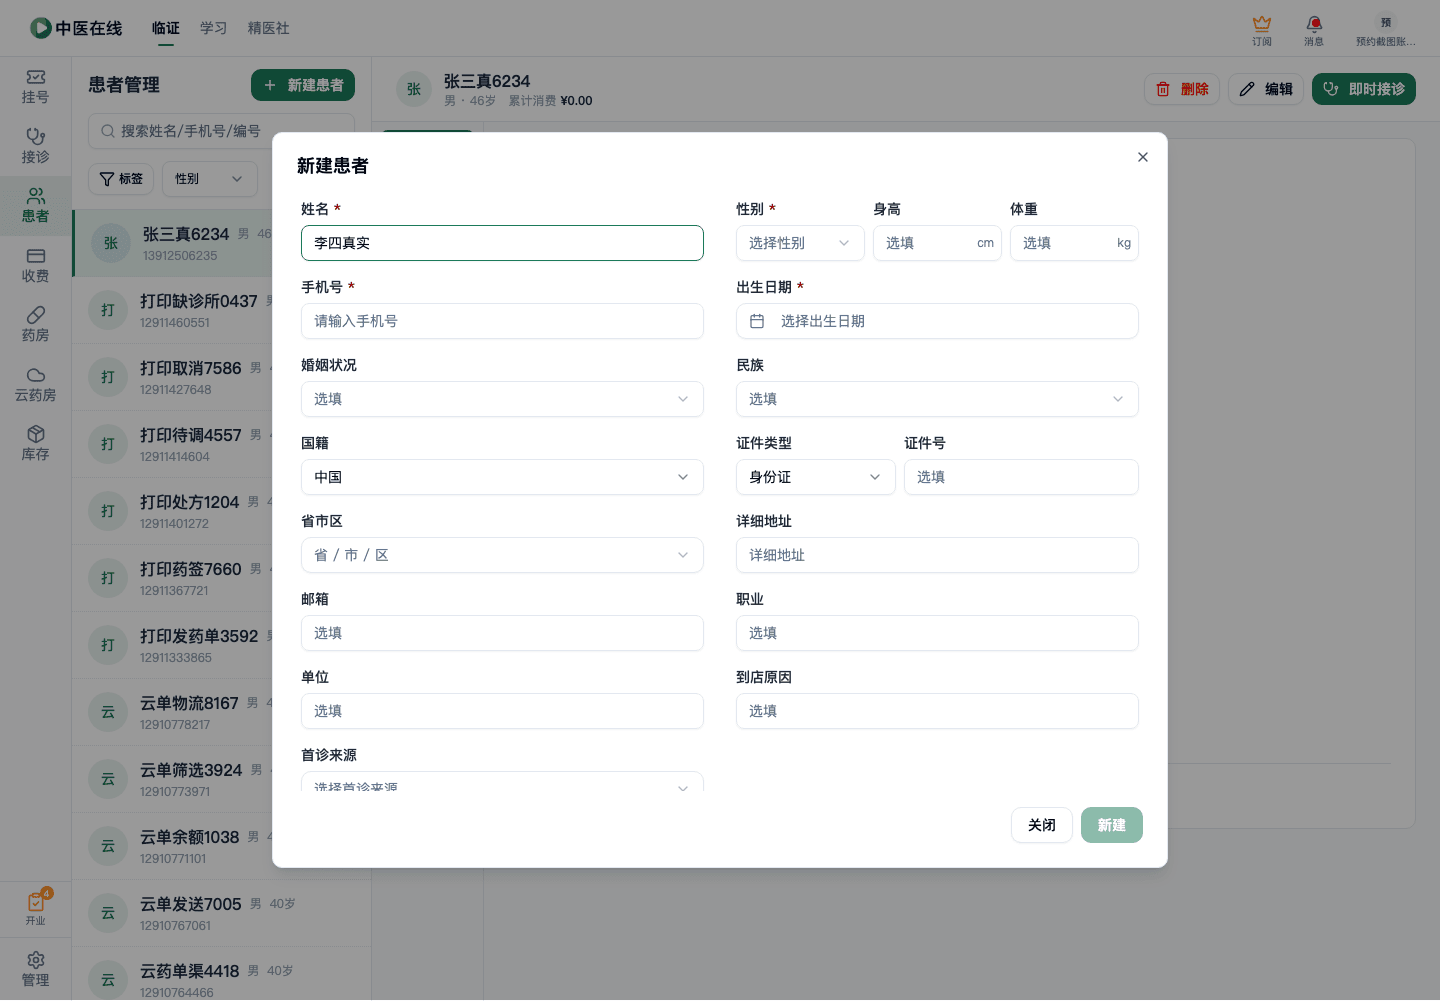Click the 编辑 patient button

[1266, 89]
